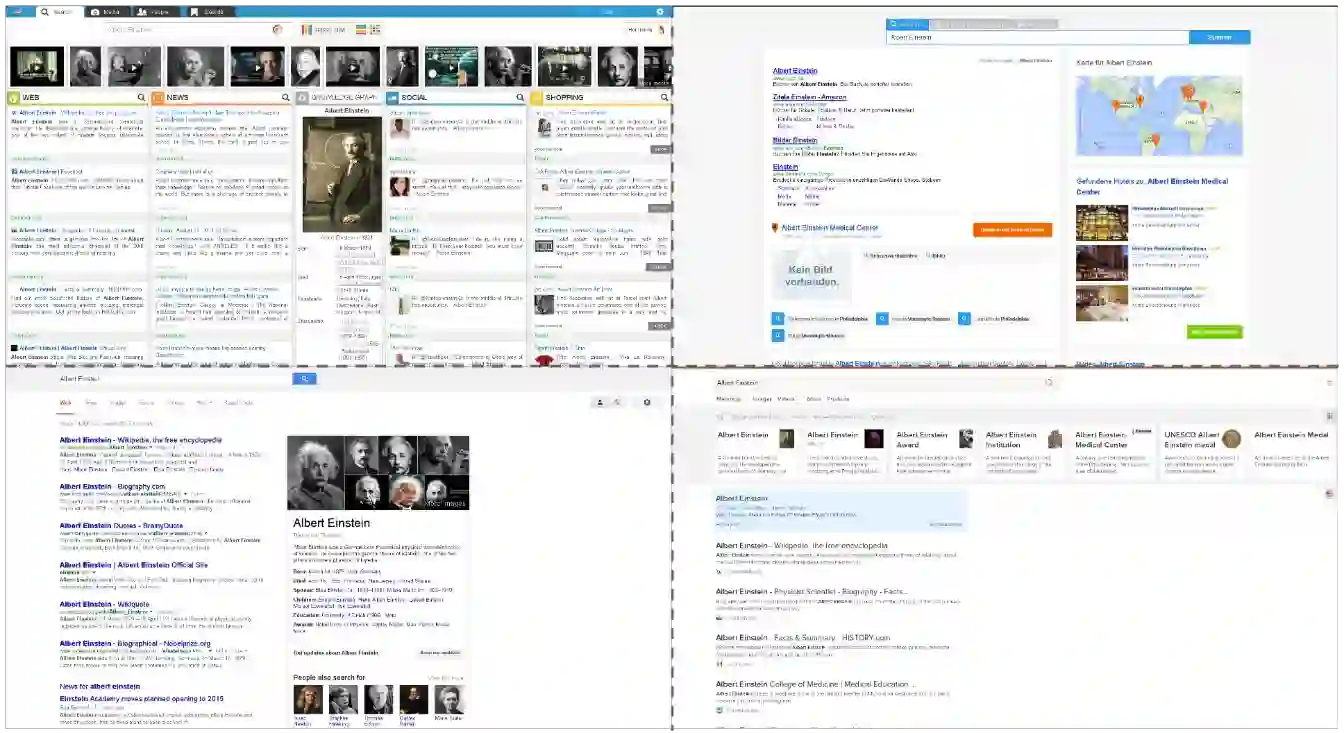
Task: Open the 'Albert Einstein Medical Center' heading link
Action: [830, 228]
